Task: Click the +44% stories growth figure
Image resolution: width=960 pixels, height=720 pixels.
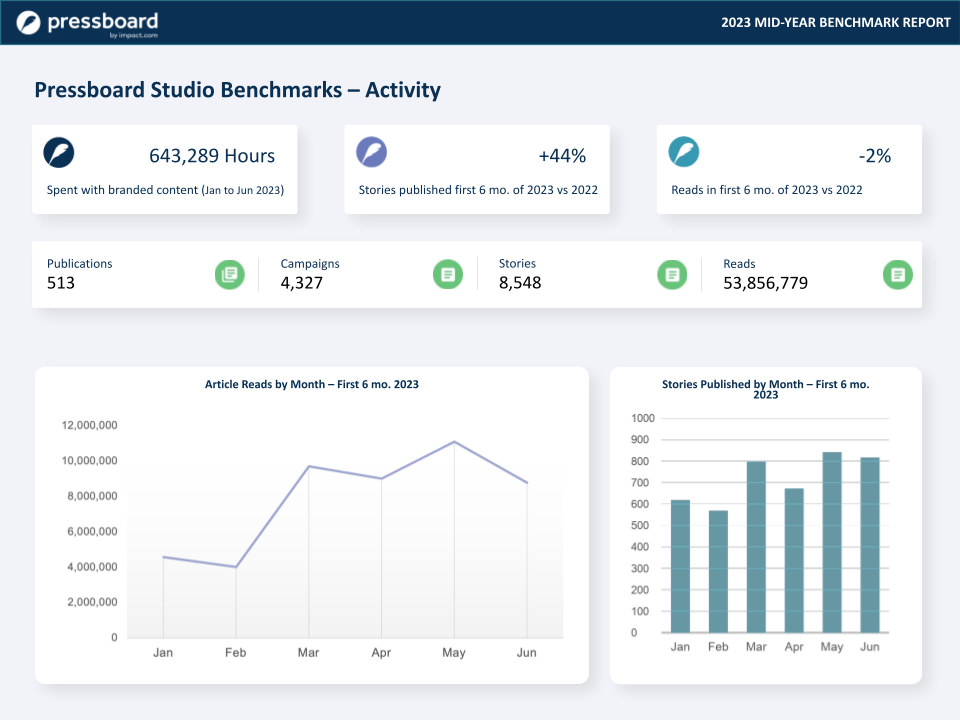Action: [x=562, y=156]
